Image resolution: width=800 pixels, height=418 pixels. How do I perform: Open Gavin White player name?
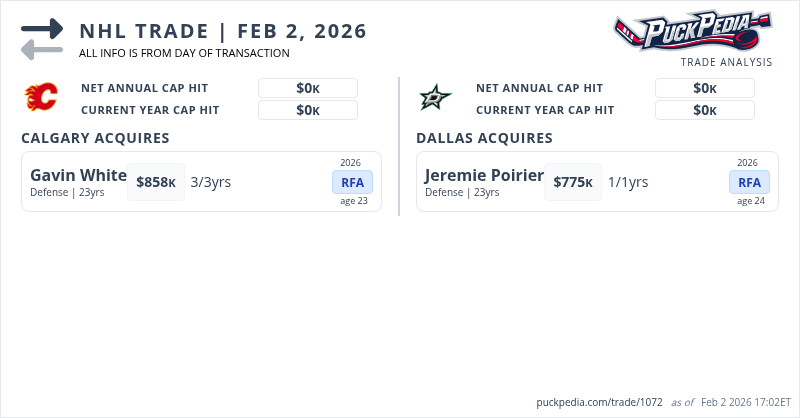pyautogui.click(x=78, y=175)
